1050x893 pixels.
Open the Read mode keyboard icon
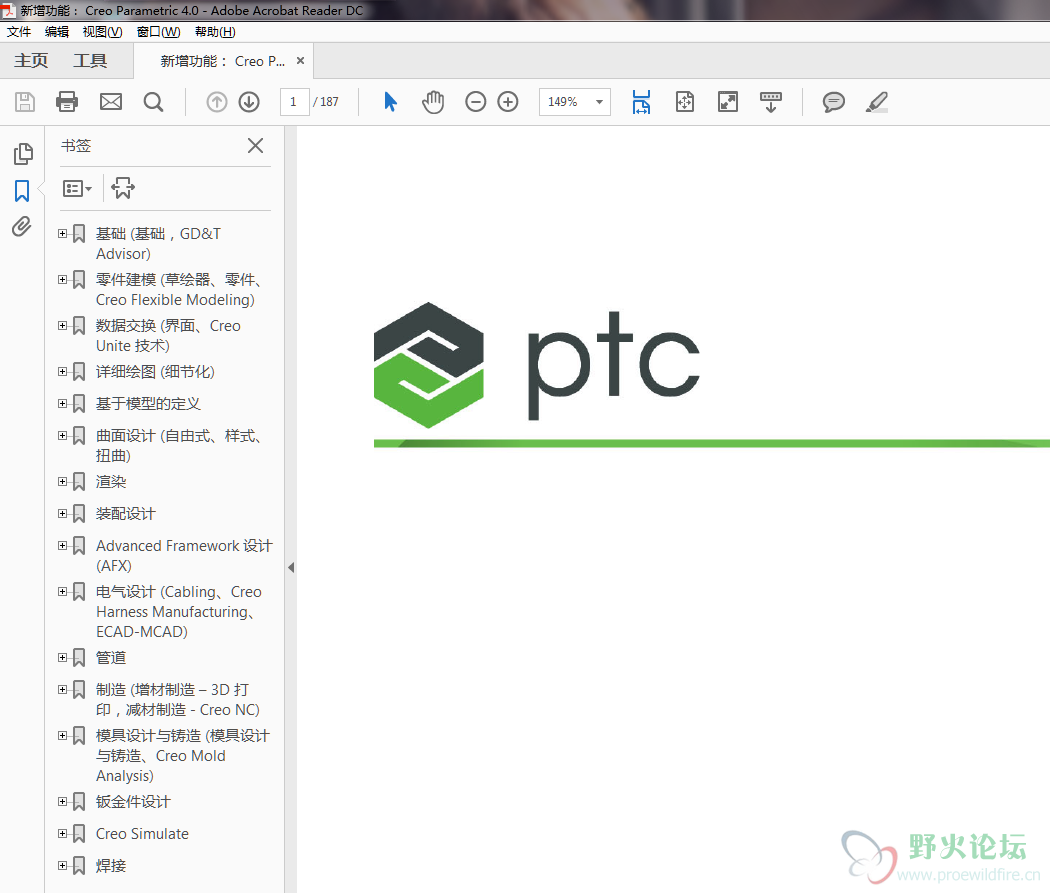tap(771, 102)
